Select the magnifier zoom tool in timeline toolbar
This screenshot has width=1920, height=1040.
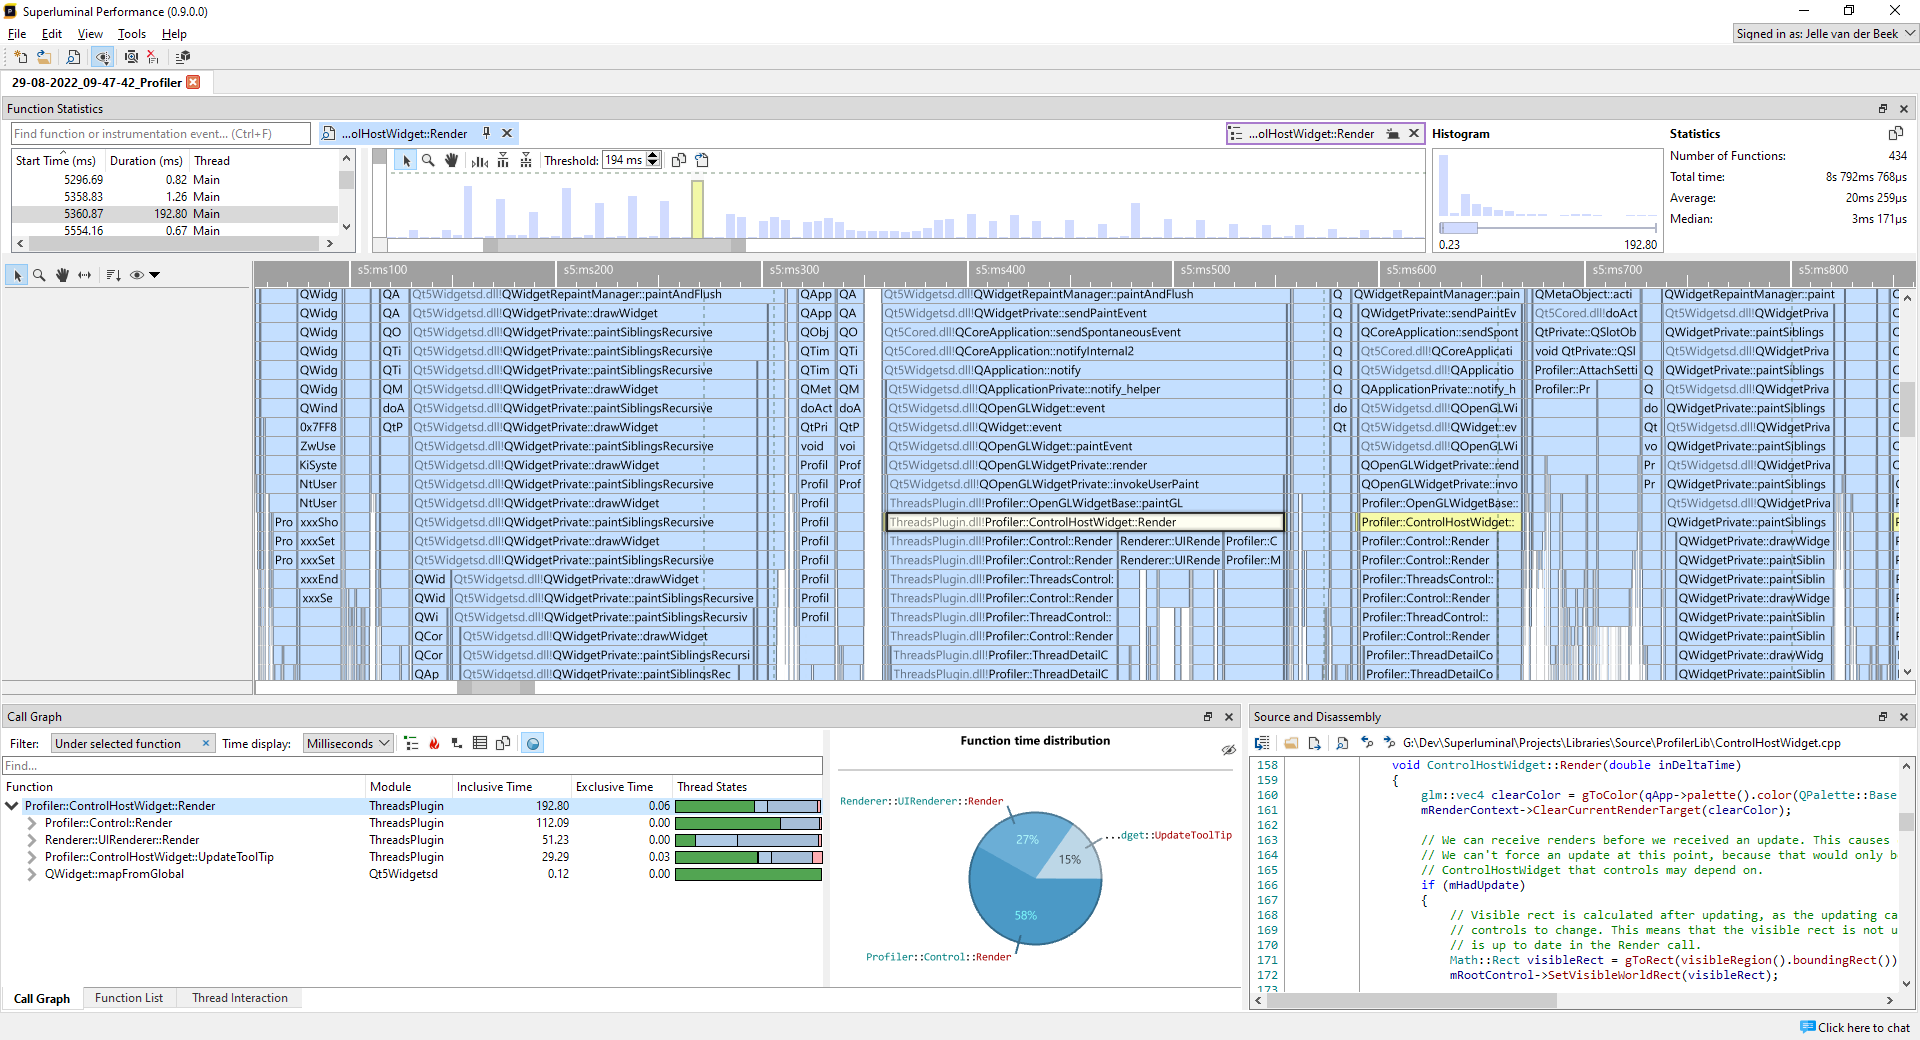point(39,275)
